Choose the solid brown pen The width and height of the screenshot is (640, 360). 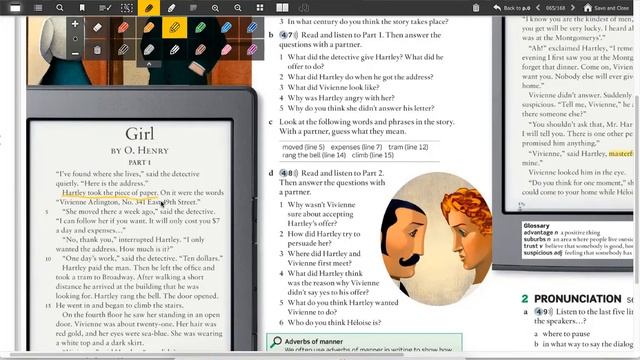(x=200, y=50)
